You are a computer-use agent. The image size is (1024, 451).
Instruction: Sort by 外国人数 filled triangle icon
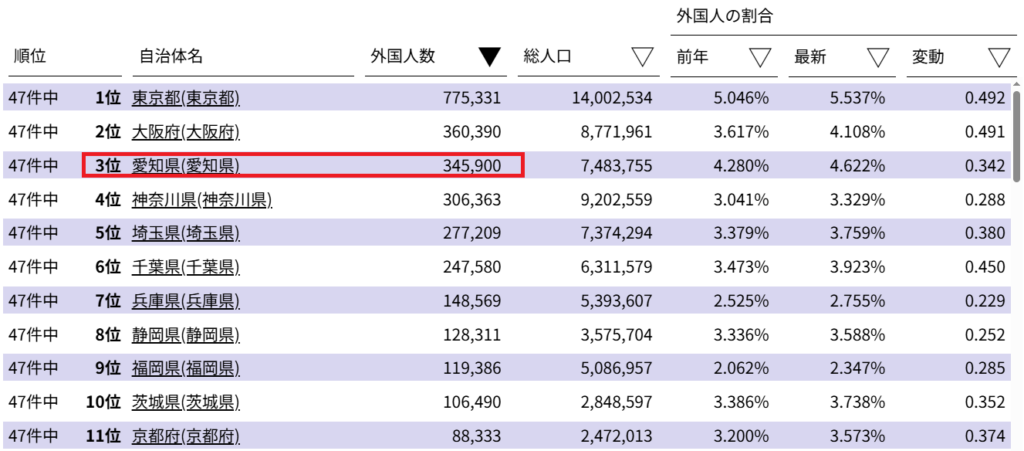click(489, 58)
